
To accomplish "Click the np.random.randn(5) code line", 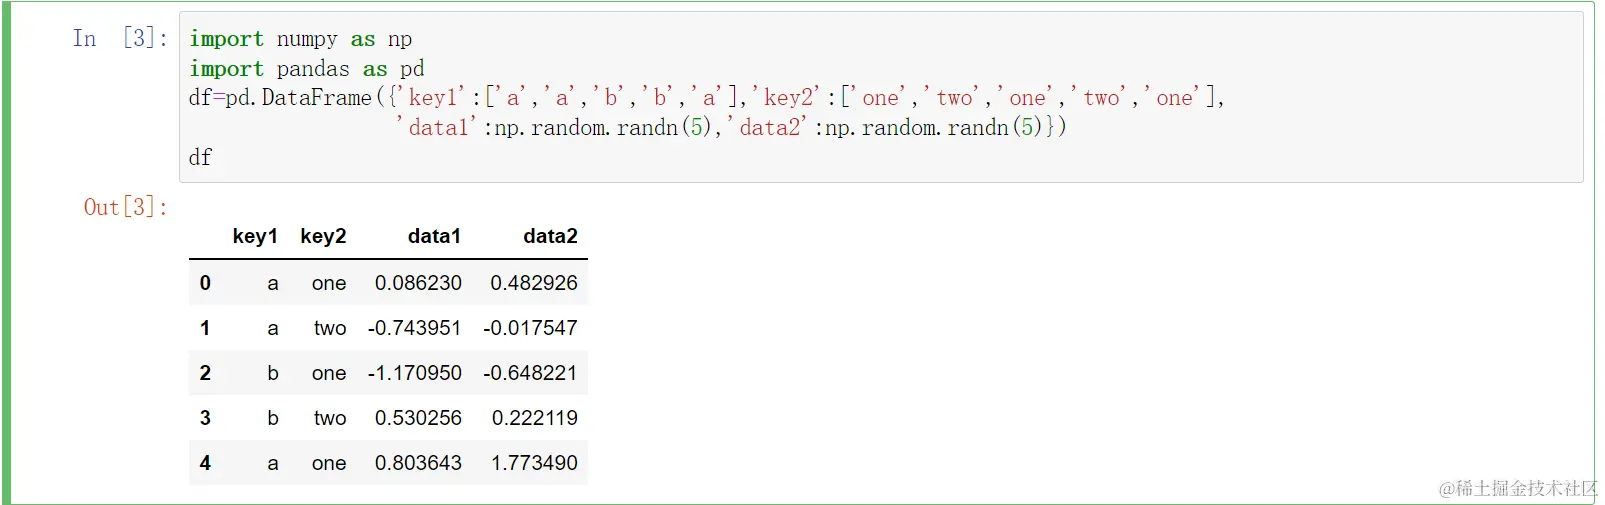I will [730, 128].
